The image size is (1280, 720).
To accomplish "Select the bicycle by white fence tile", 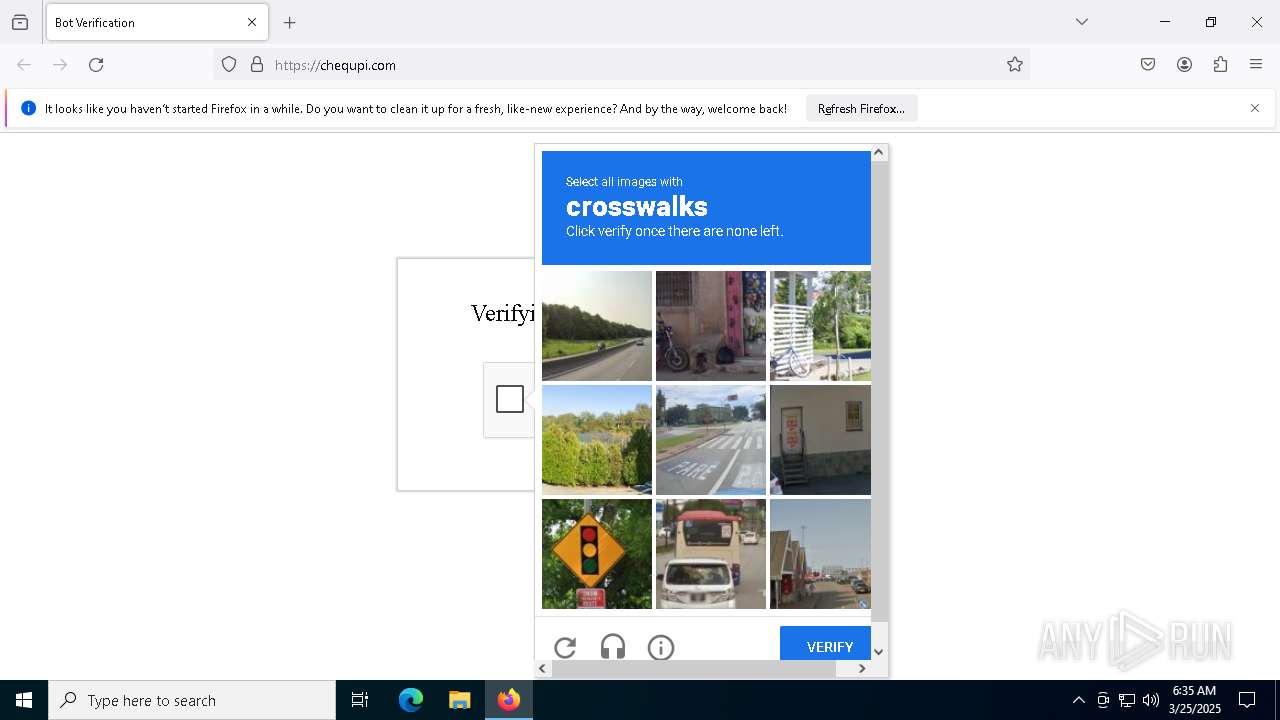I will 820,326.
